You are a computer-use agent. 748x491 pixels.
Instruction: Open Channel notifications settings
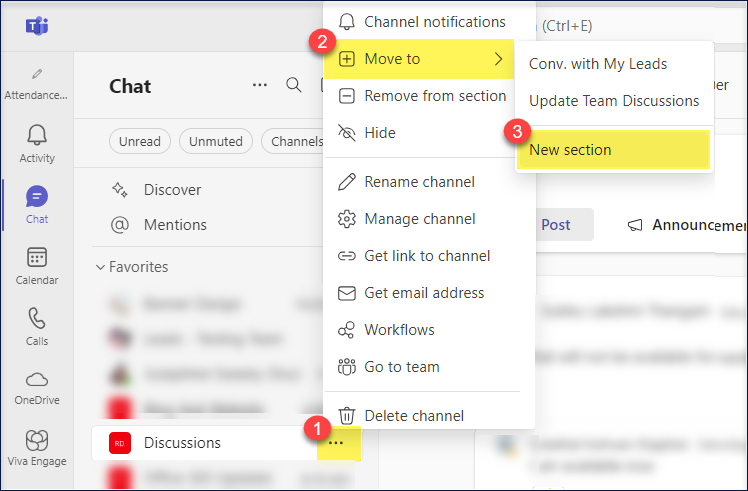click(434, 22)
